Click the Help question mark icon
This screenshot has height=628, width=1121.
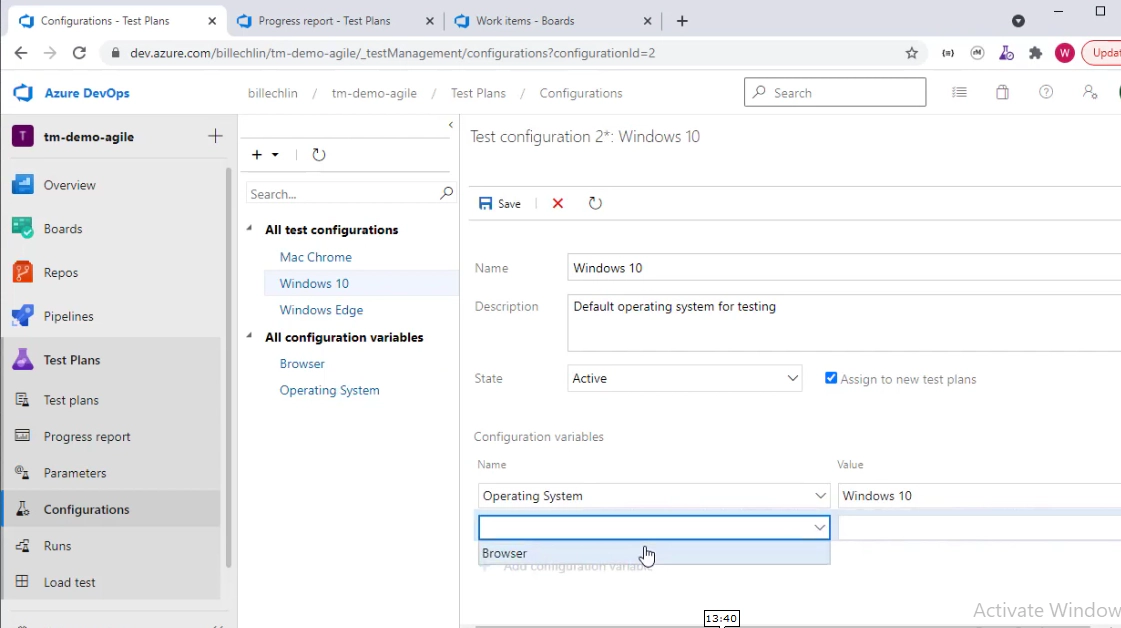[x=1046, y=92]
